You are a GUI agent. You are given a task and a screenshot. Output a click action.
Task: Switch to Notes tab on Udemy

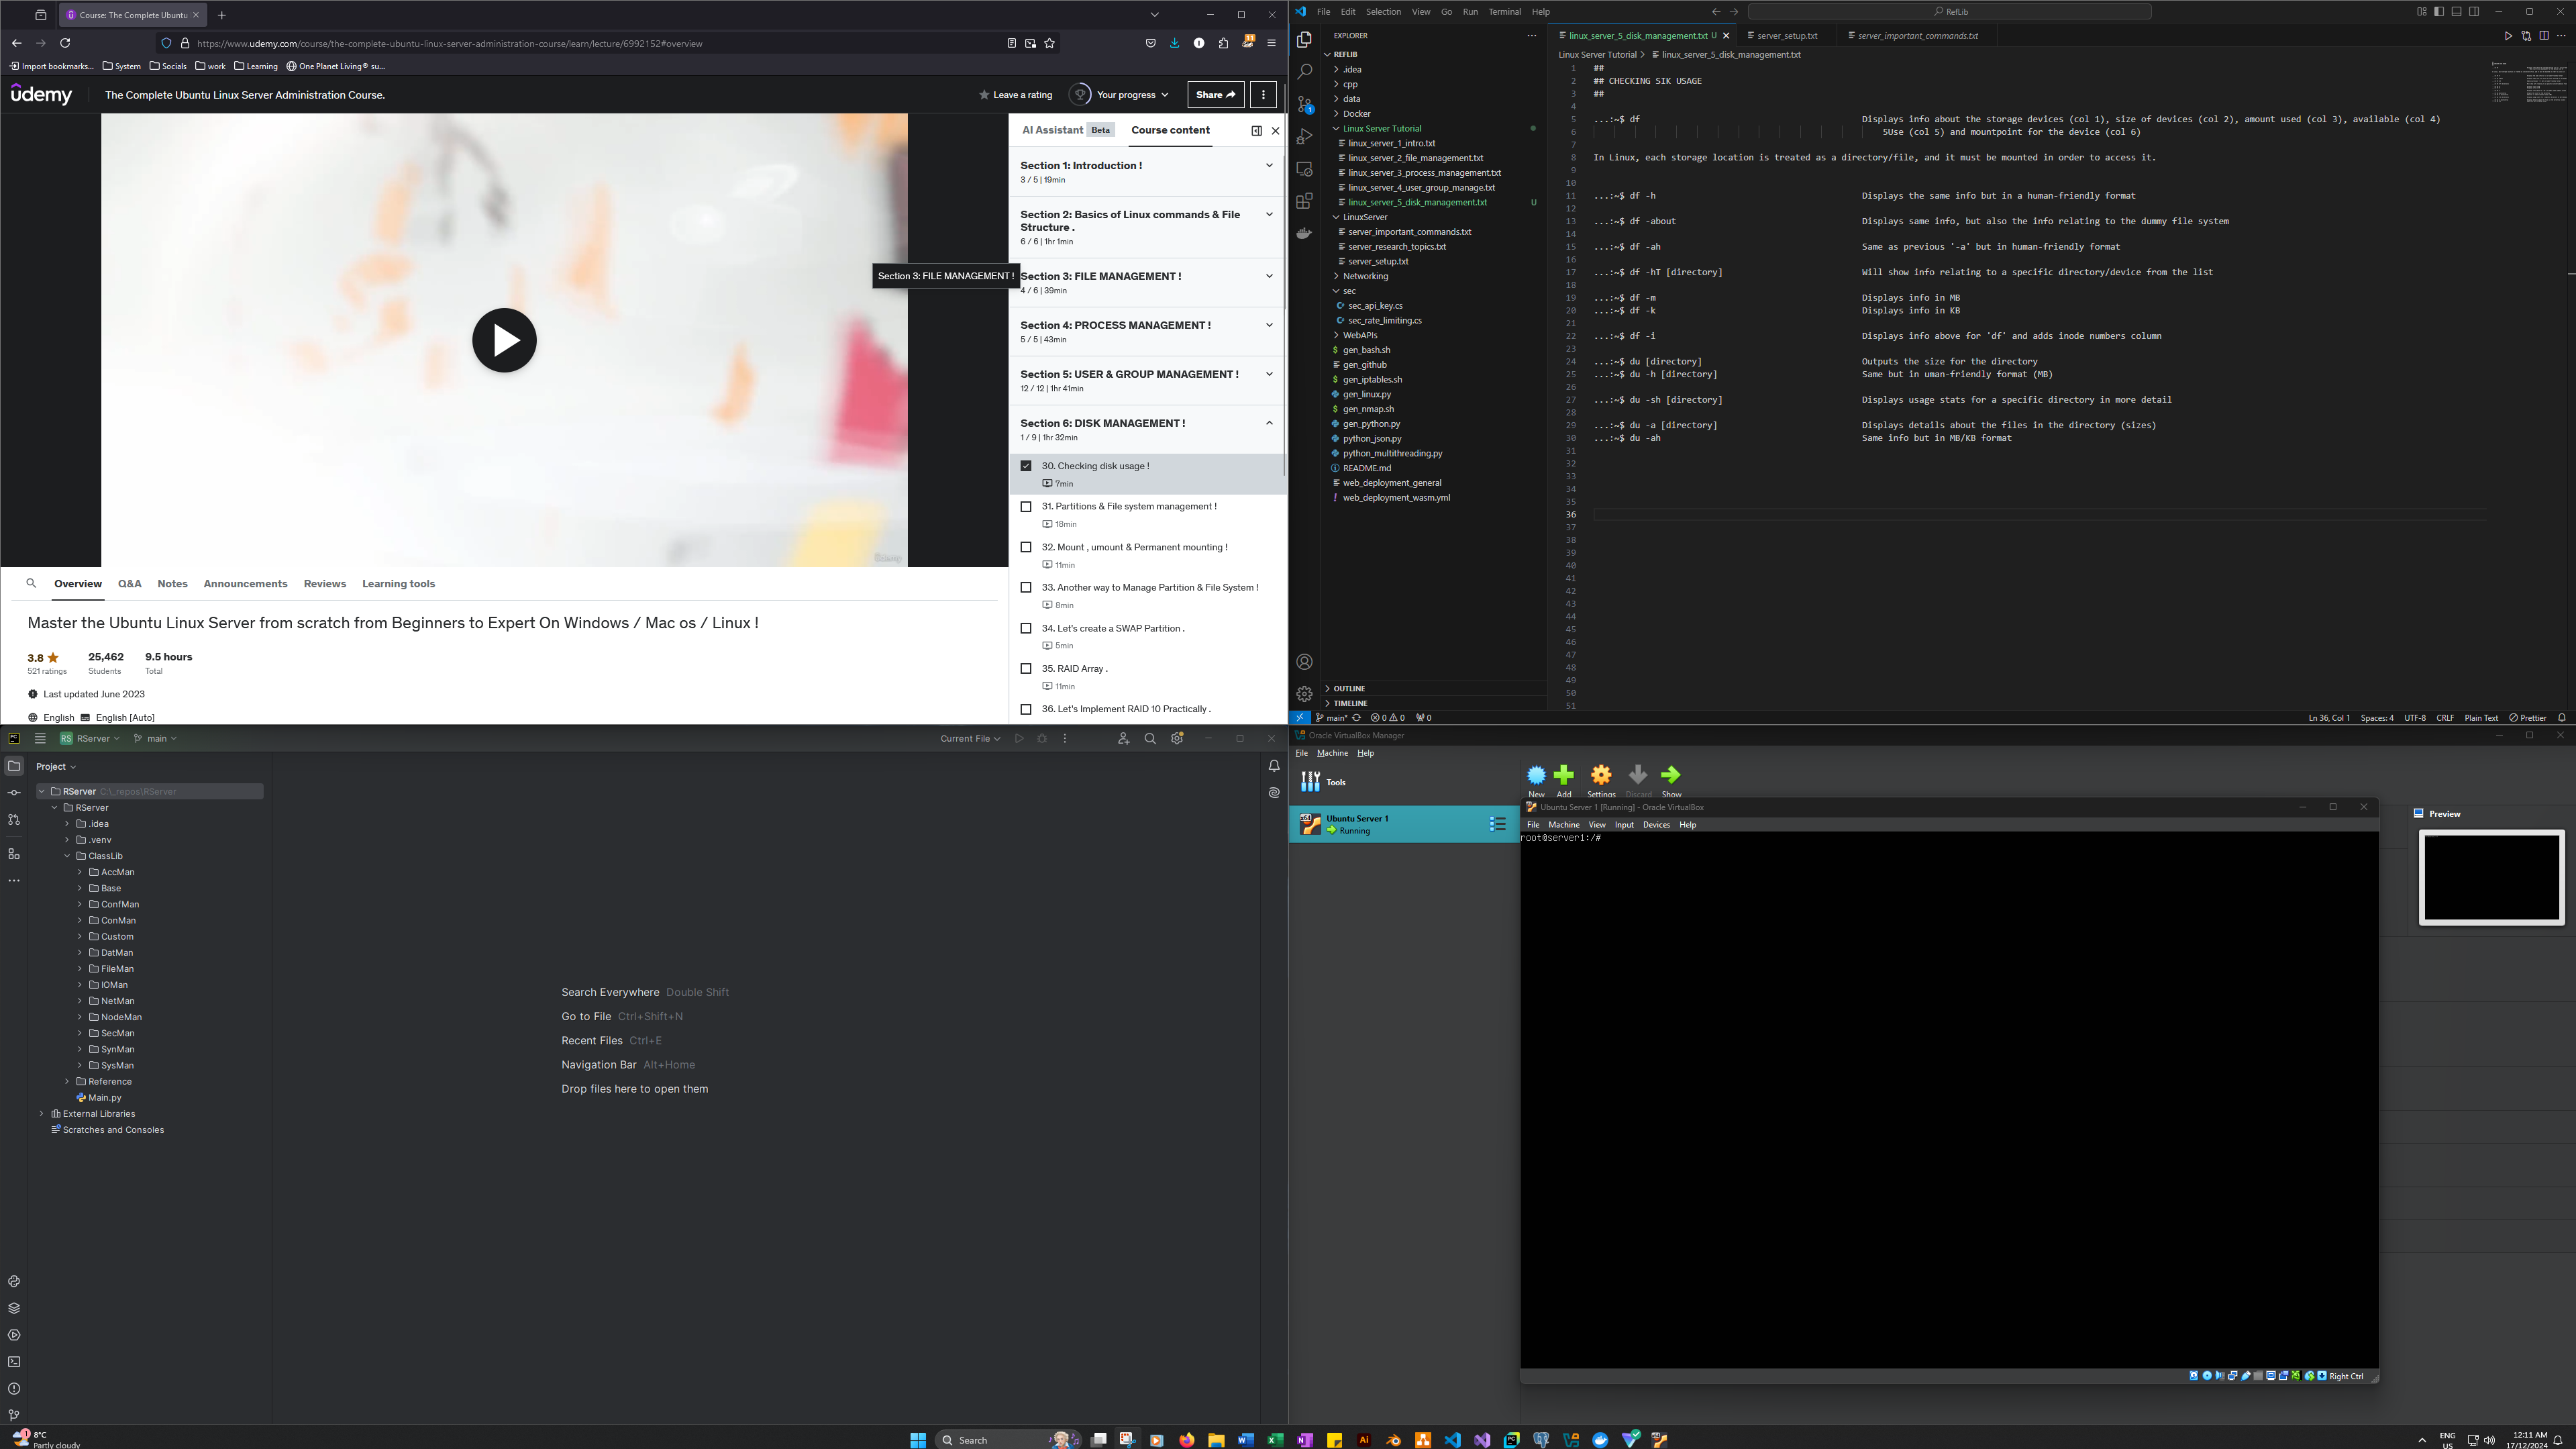tap(172, 584)
